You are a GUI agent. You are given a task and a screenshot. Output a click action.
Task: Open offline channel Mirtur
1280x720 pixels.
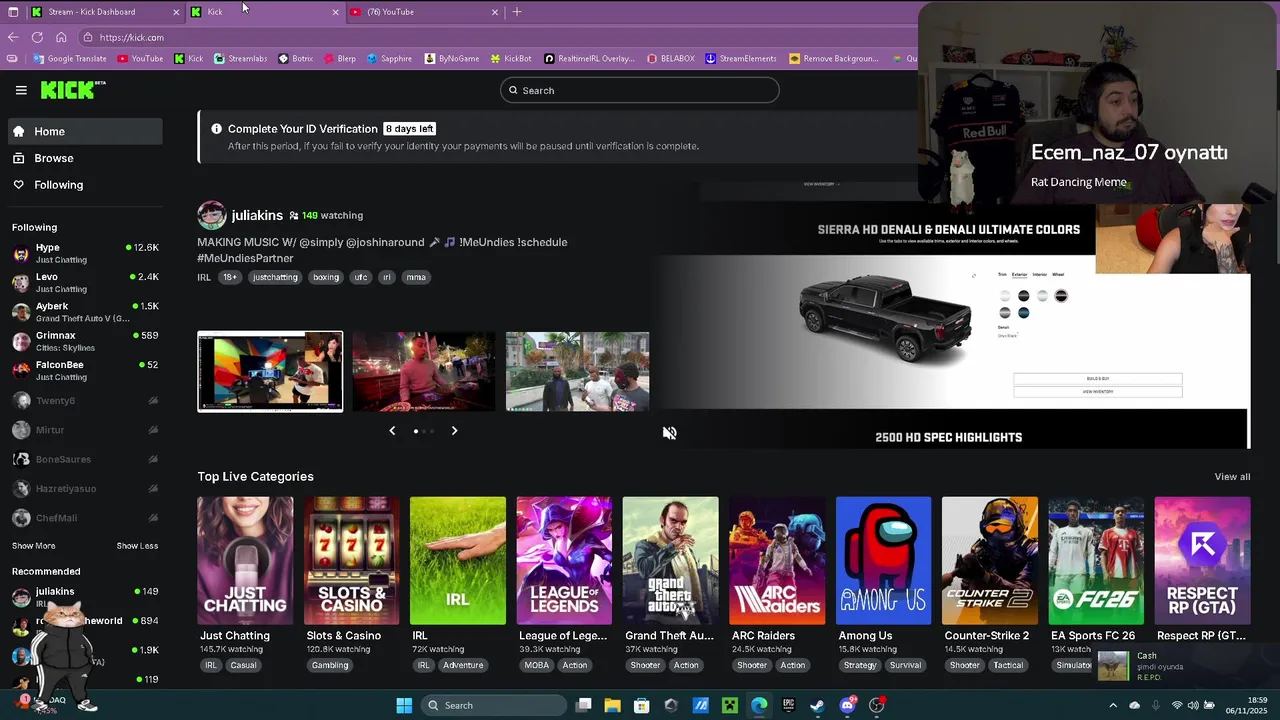point(85,430)
